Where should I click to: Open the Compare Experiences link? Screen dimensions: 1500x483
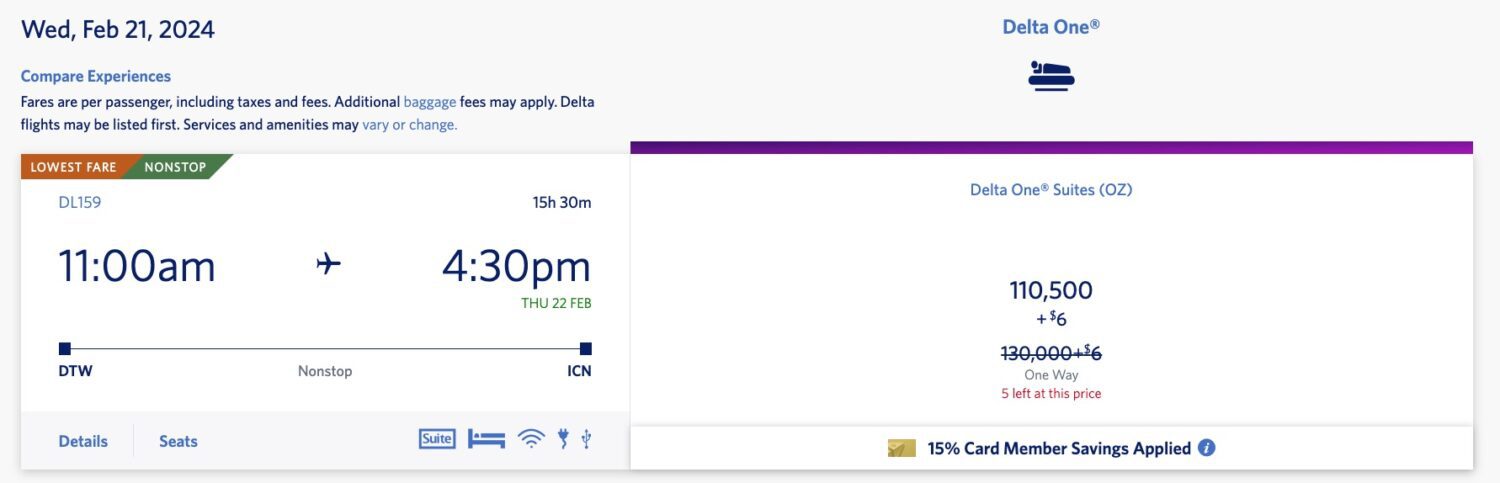pyautogui.click(x=96, y=76)
